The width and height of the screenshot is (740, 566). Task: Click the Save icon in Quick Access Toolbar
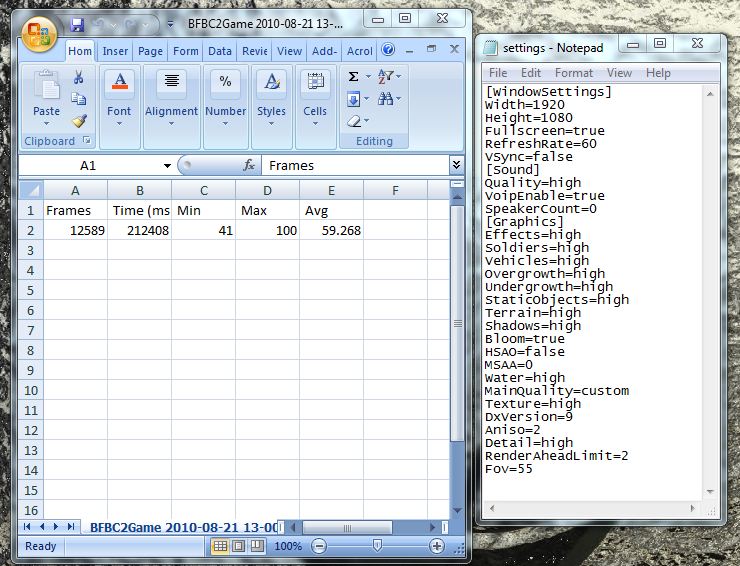[x=77, y=25]
